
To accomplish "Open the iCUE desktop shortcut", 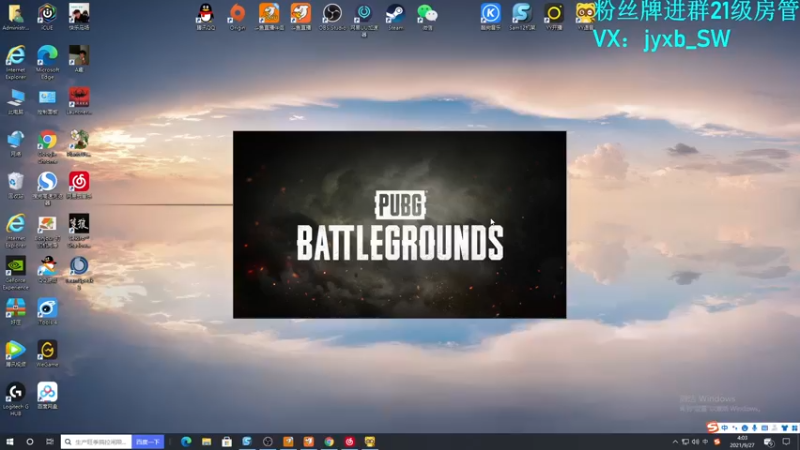I will 47,17.
